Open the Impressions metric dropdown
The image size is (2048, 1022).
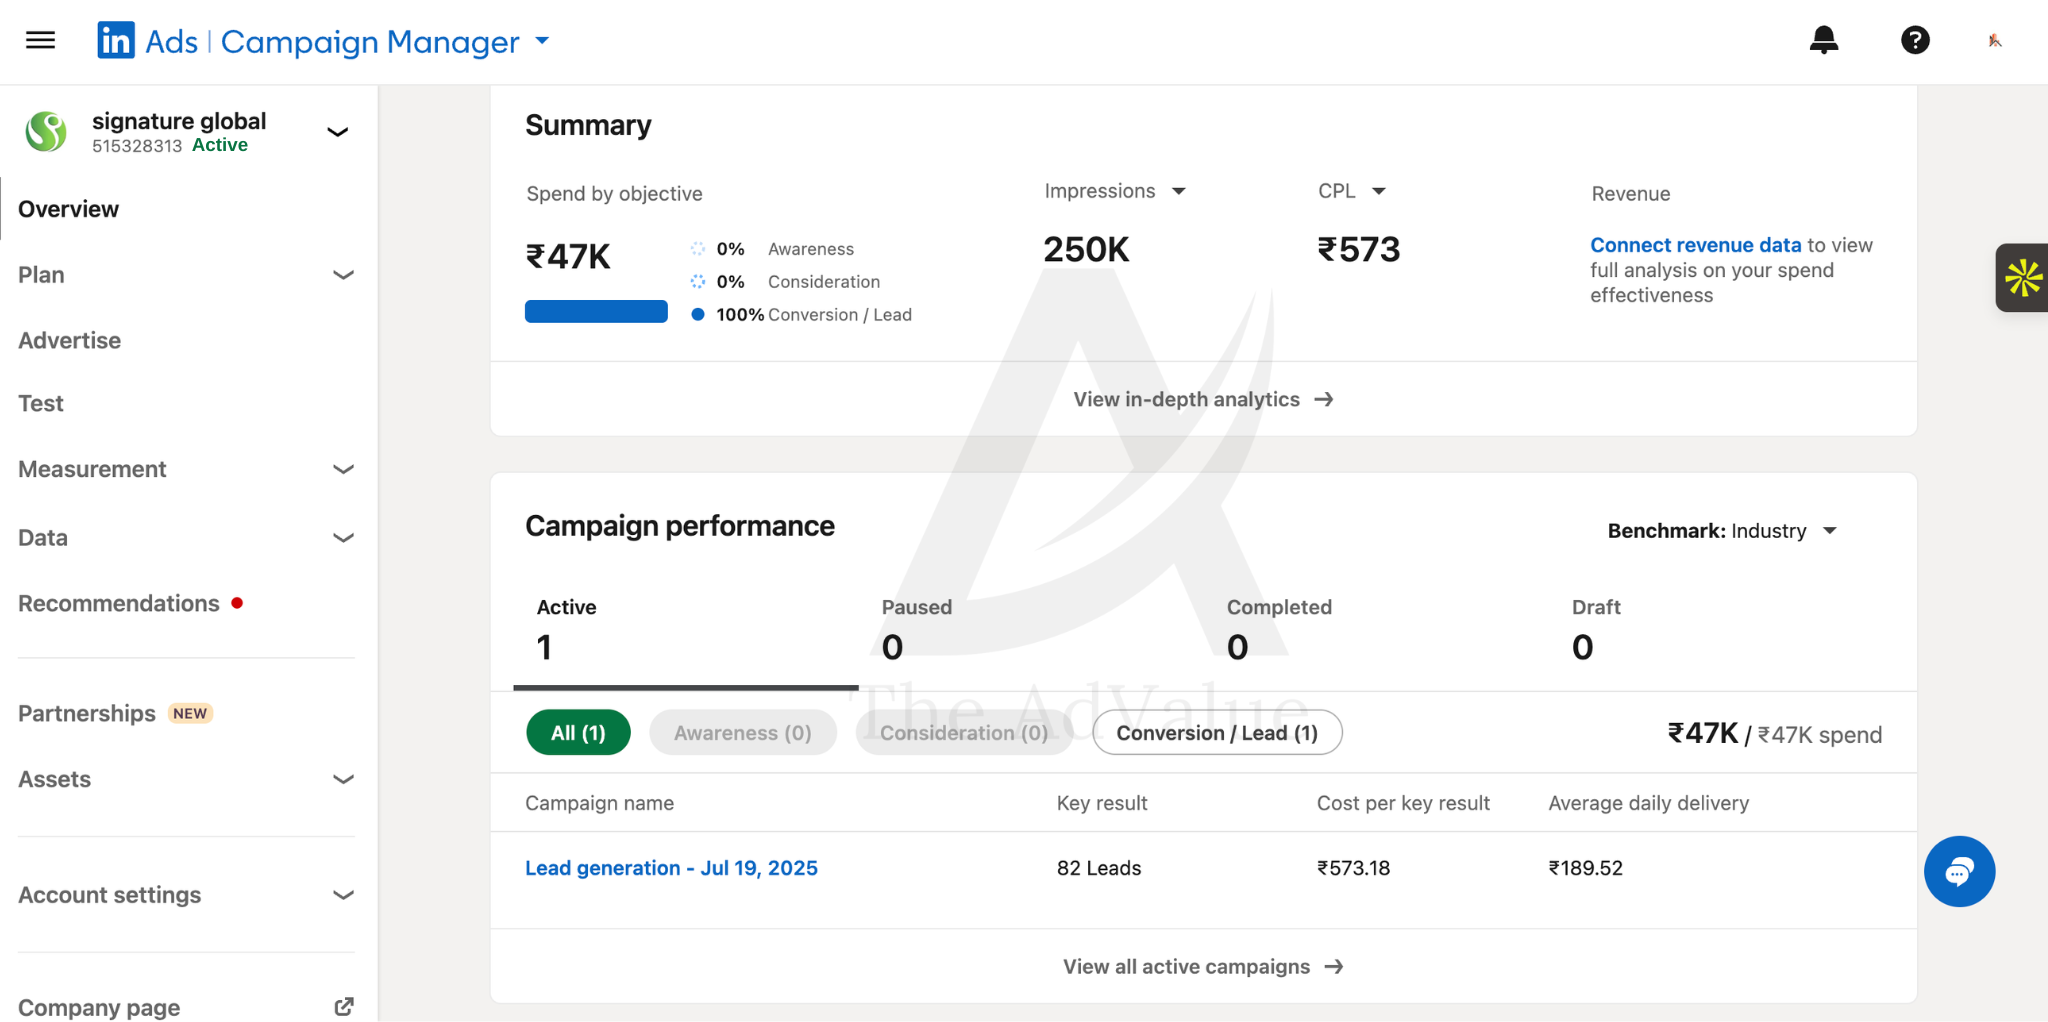[1115, 191]
